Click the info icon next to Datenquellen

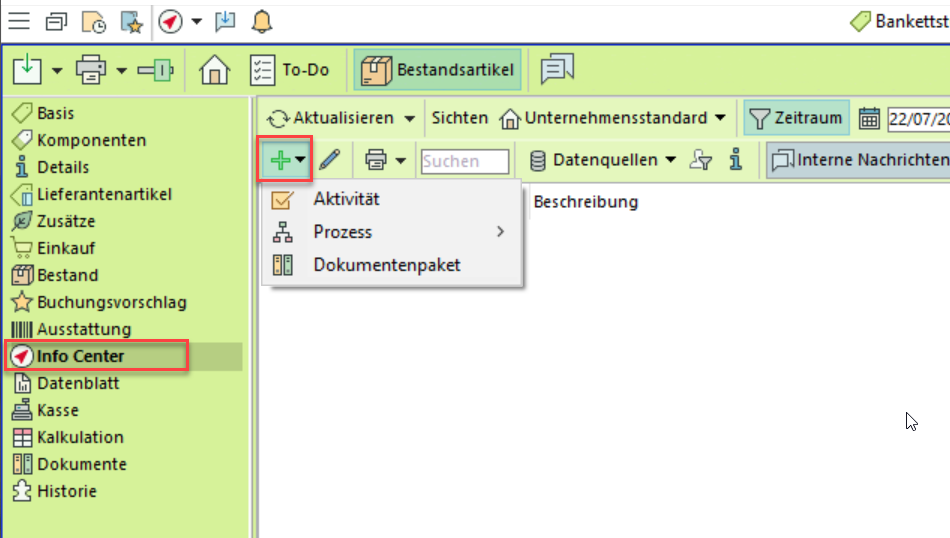pos(736,160)
